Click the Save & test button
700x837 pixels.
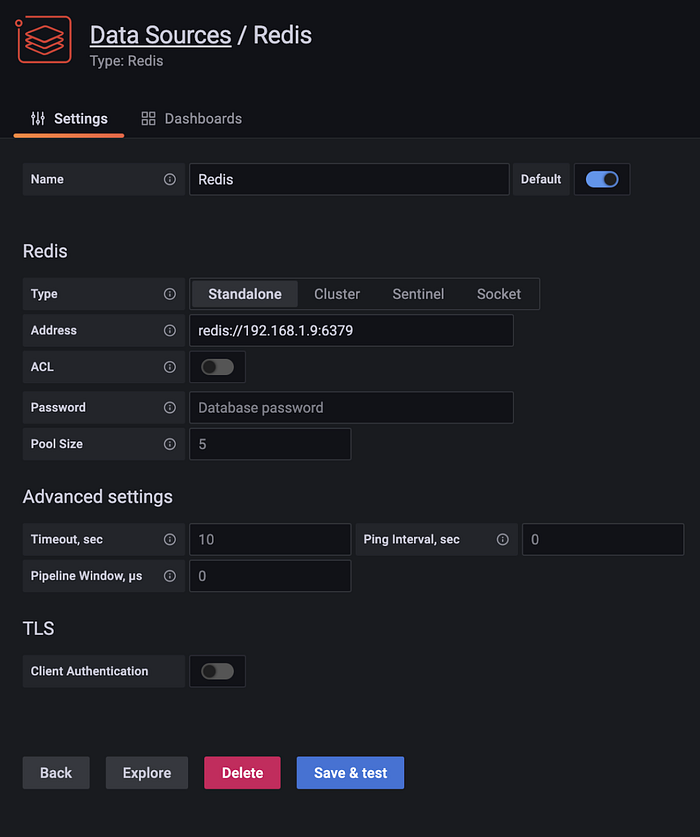coord(350,772)
